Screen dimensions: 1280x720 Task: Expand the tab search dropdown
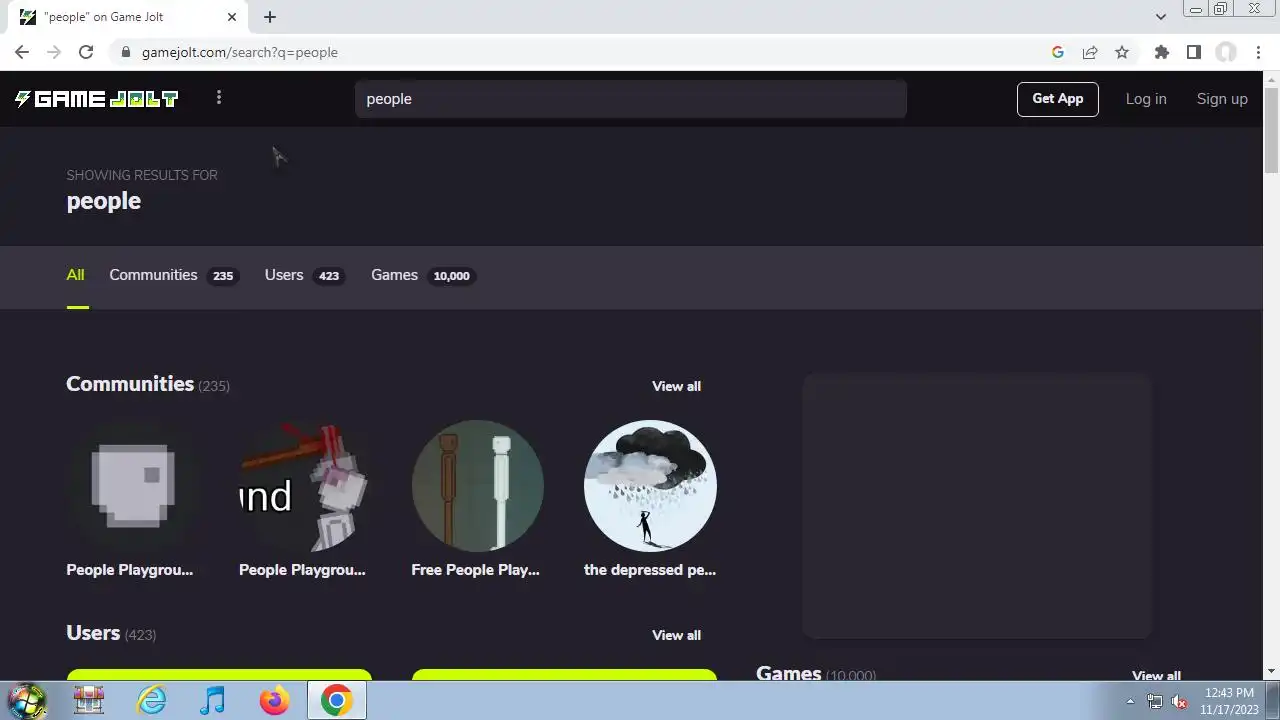1160,17
